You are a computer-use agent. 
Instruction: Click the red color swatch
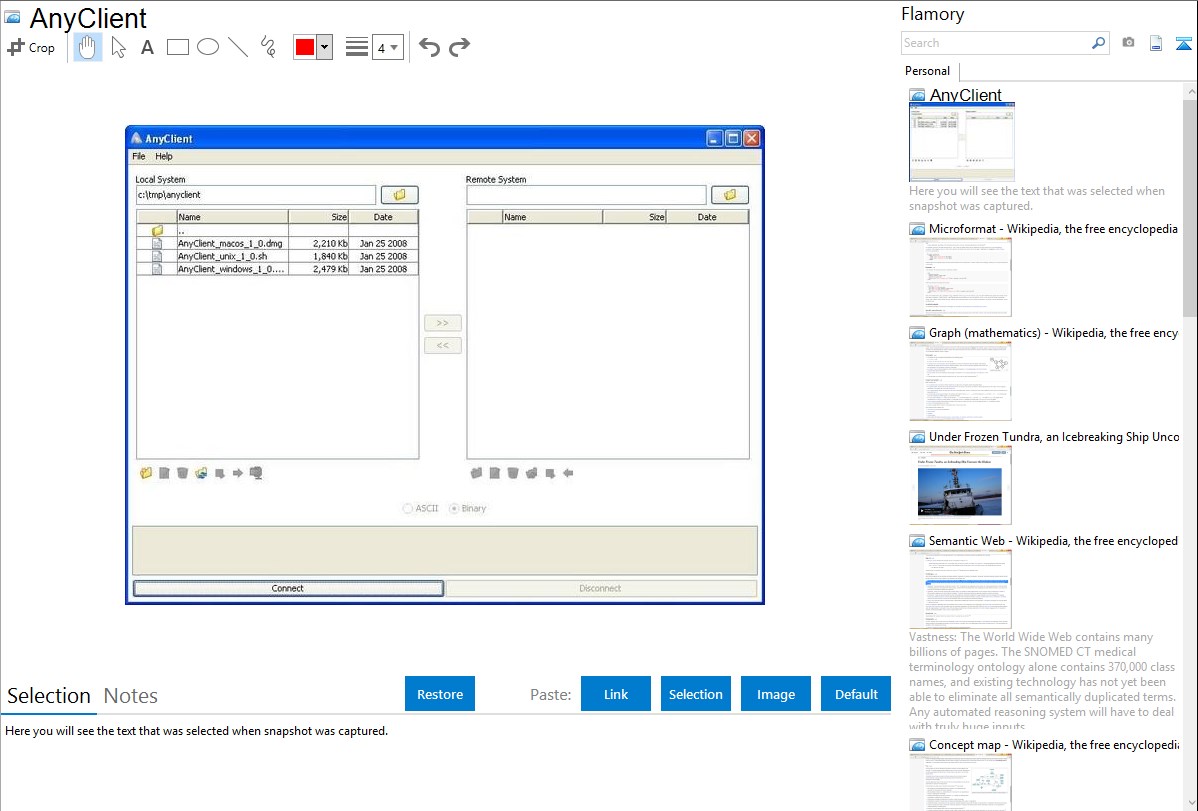tap(305, 47)
